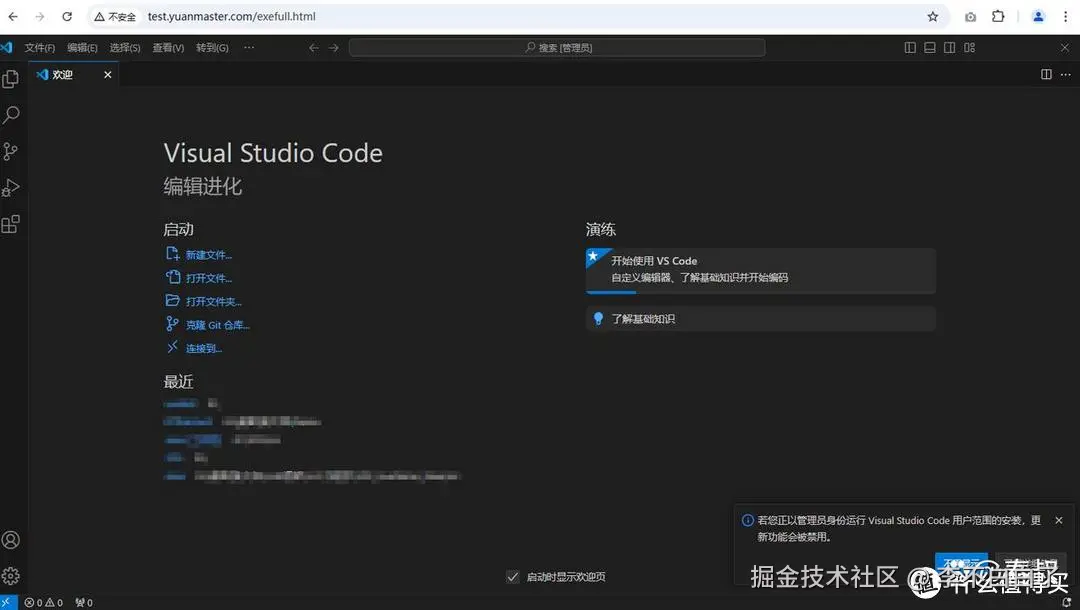Viewport: 1080px width, 610px height.
Task: Click the address bar URL
Action: point(231,17)
